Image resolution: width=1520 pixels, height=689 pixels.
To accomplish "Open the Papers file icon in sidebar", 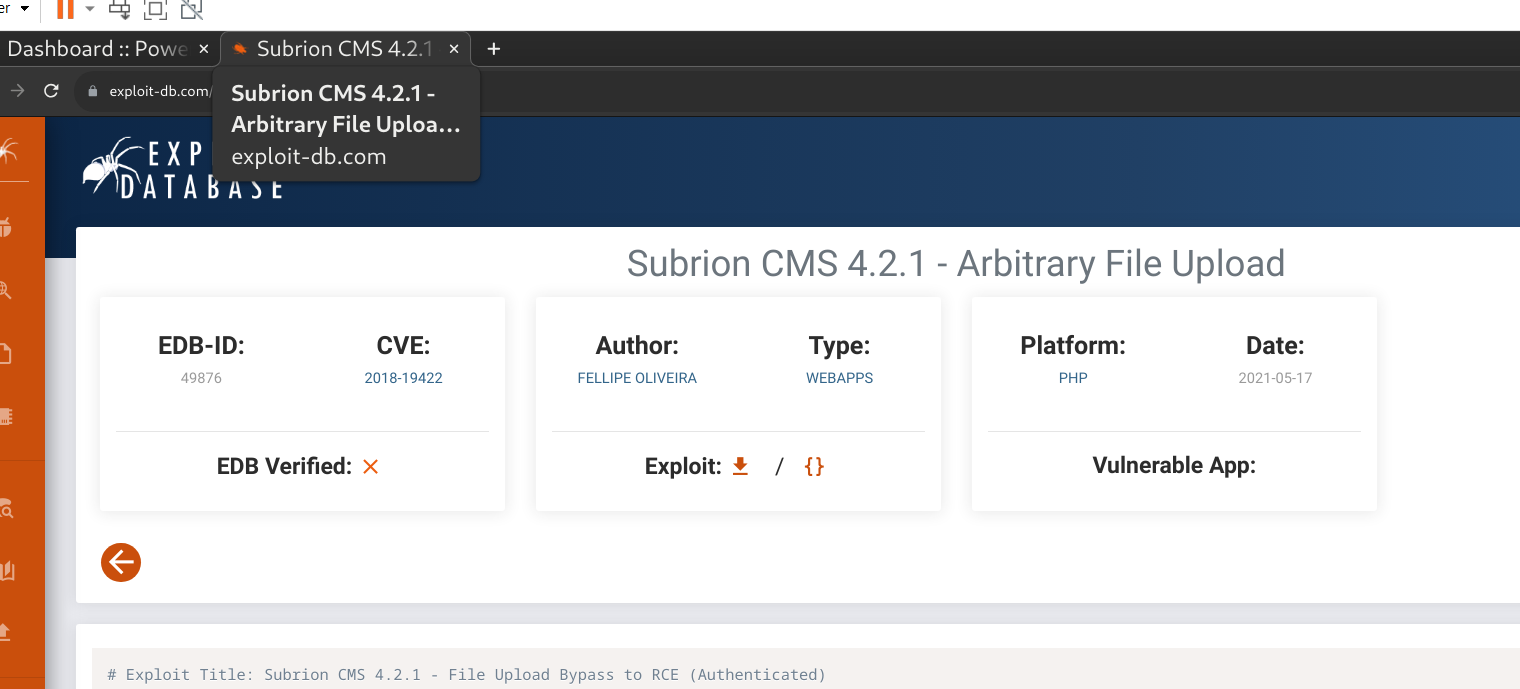I will [x=6, y=353].
